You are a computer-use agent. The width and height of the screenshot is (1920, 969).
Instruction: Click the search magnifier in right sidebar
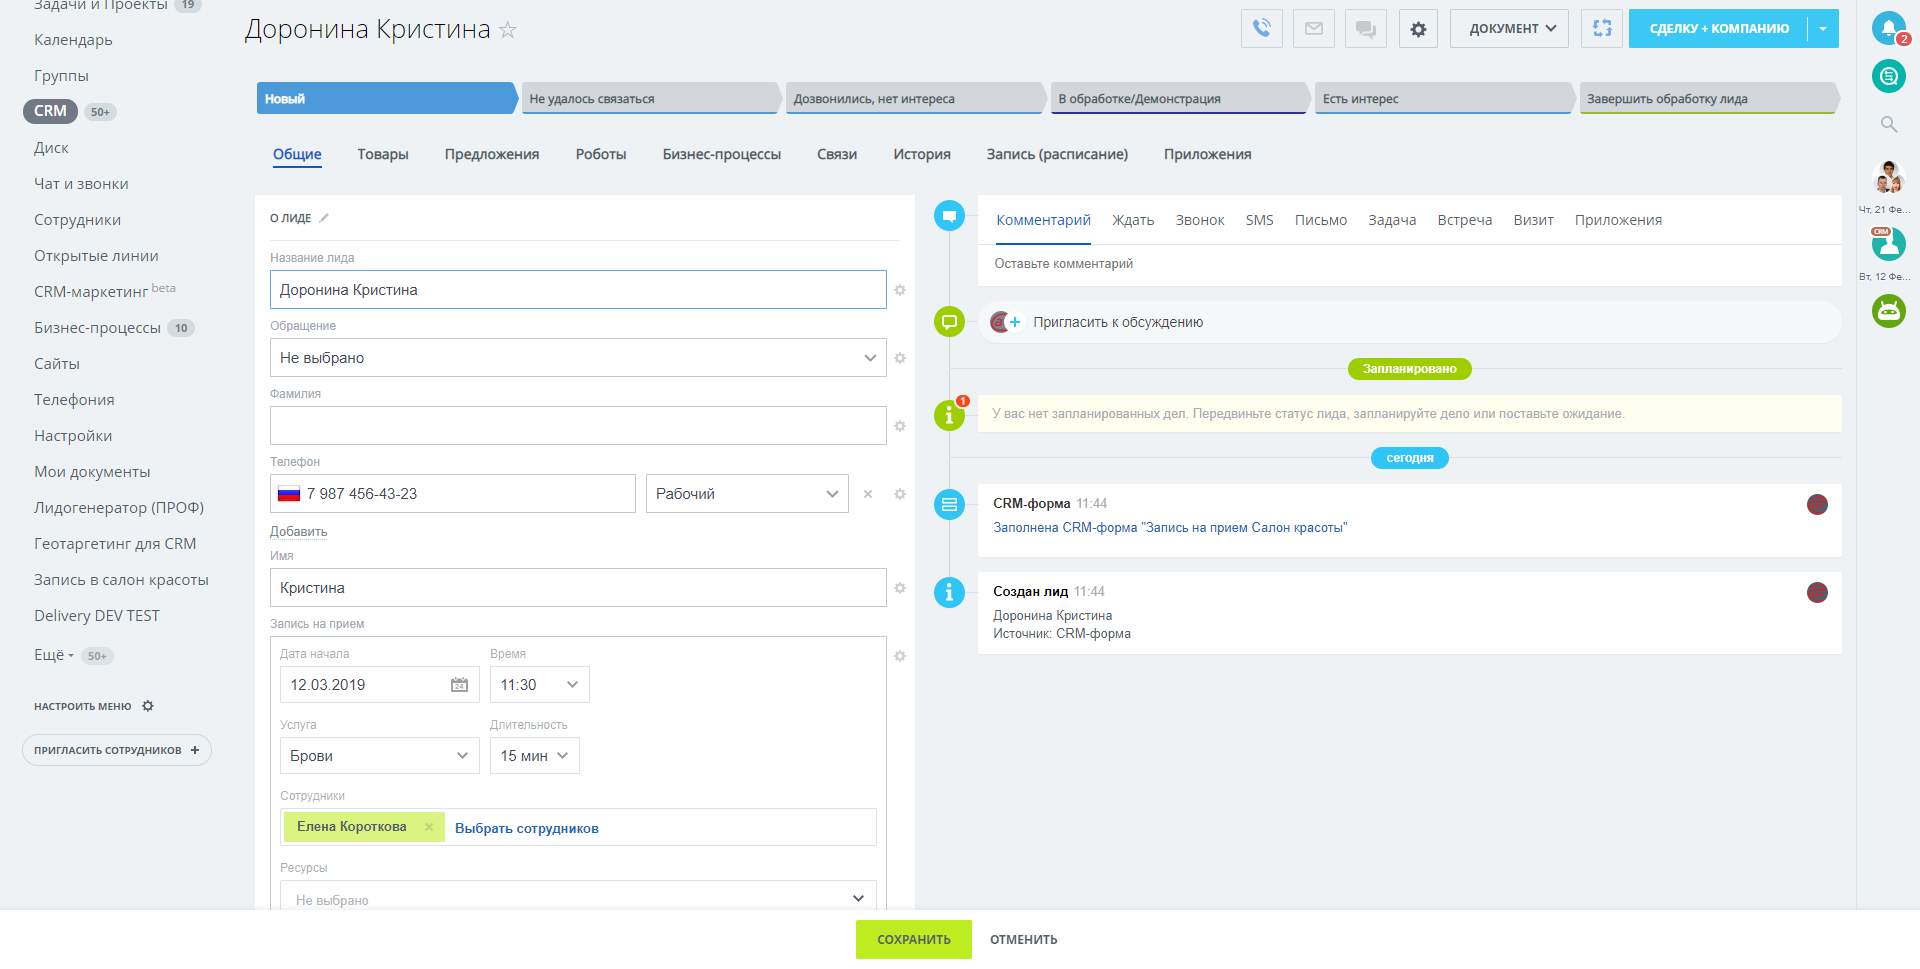tap(1889, 124)
